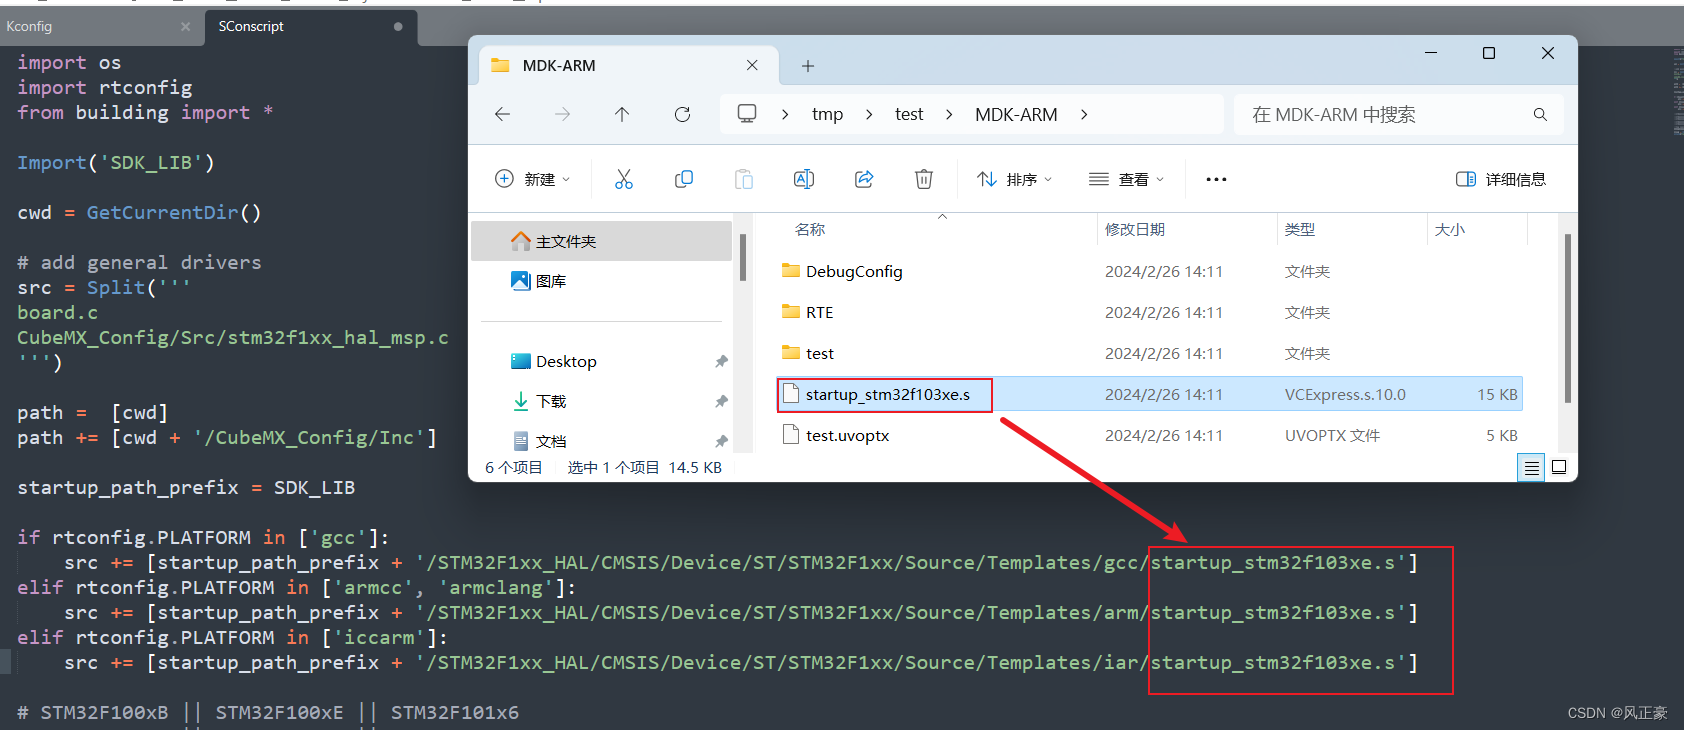Viewport: 1684px width, 730px height.
Task: Open the 查看 (View) dropdown
Action: point(1127,179)
